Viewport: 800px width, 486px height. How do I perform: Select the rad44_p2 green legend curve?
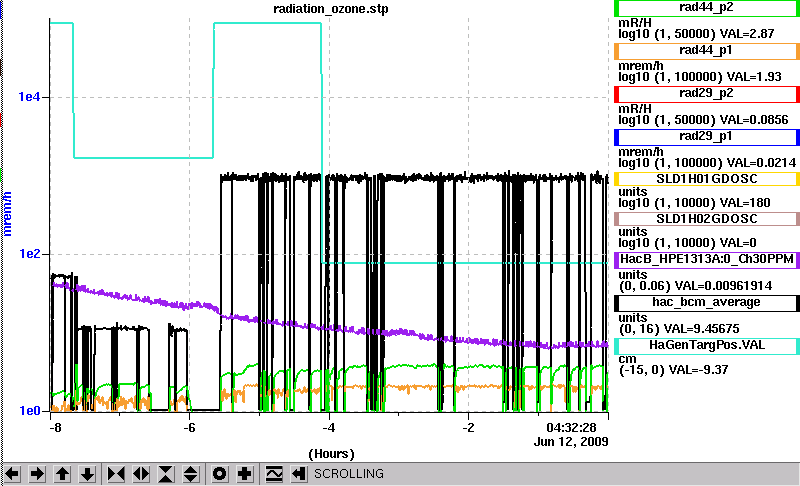(707, 8)
